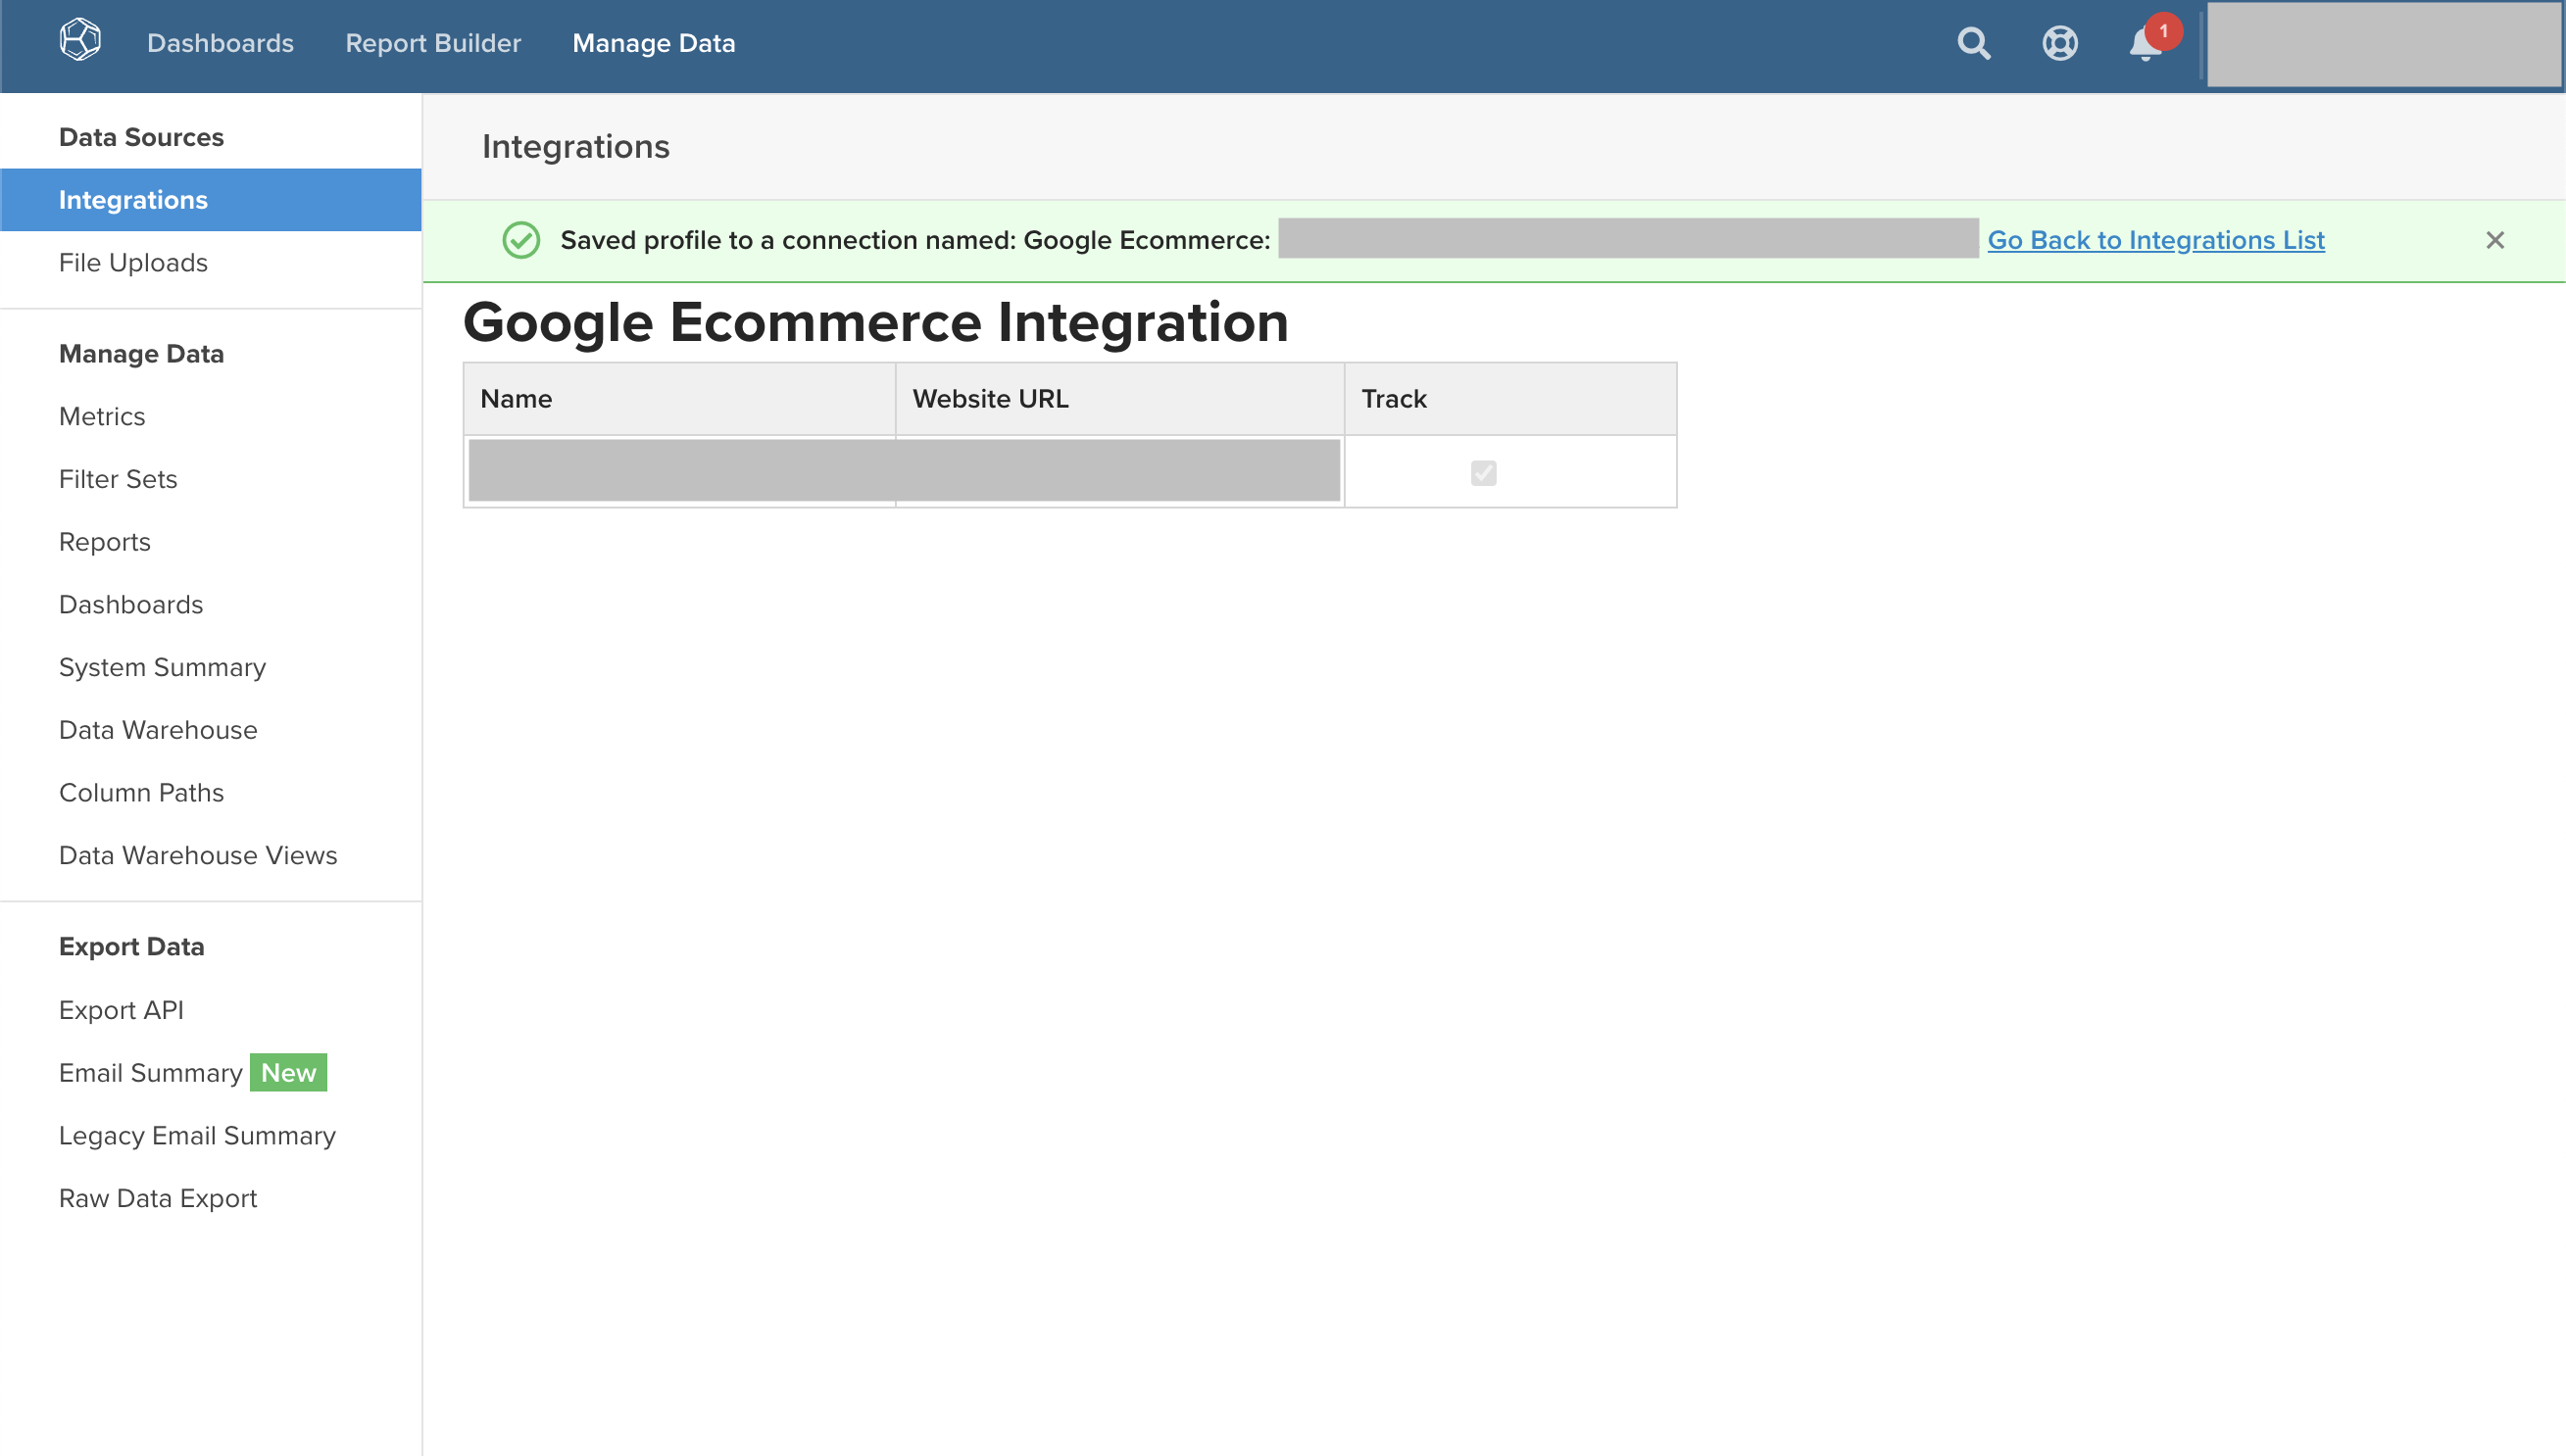2566x1456 pixels.
Task: Select File Uploads from the sidebar
Action: [x=133, y=263]
